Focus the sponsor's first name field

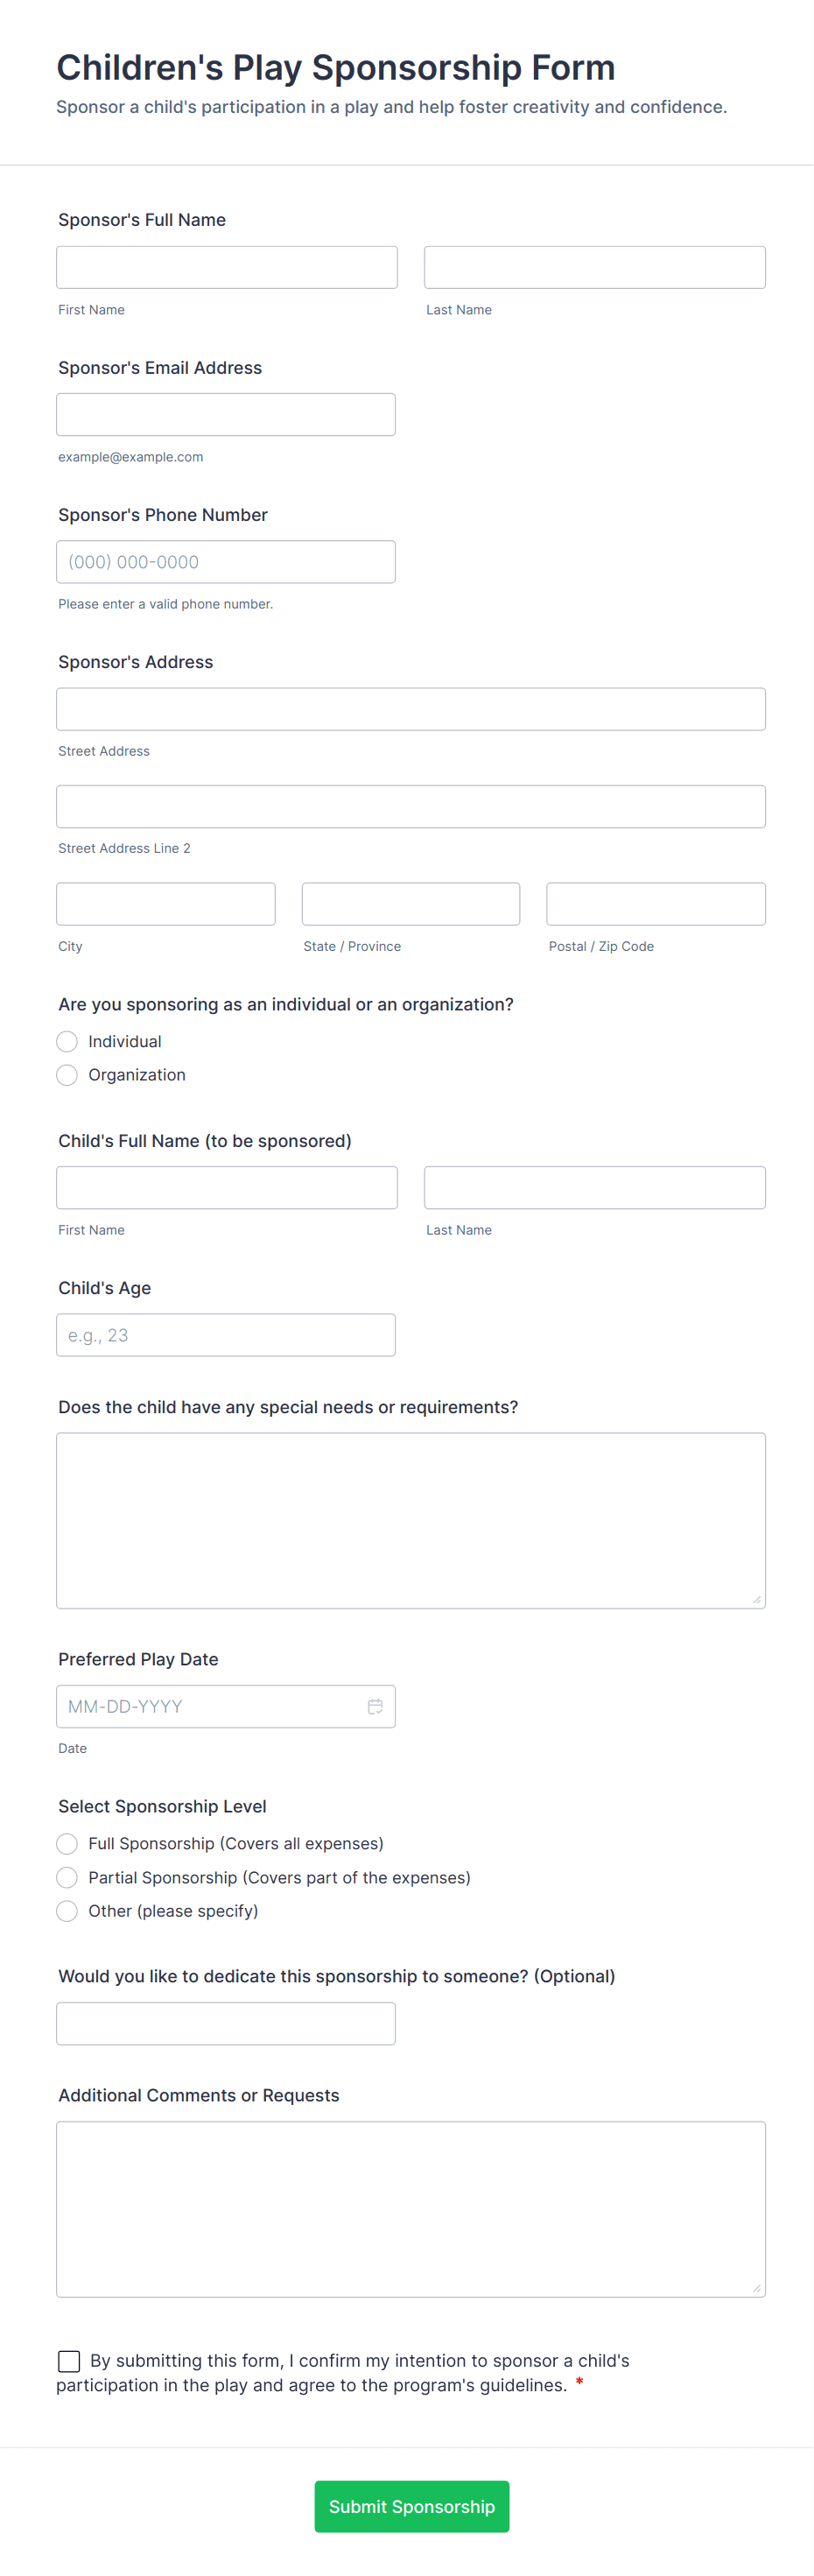coord(227,267)
